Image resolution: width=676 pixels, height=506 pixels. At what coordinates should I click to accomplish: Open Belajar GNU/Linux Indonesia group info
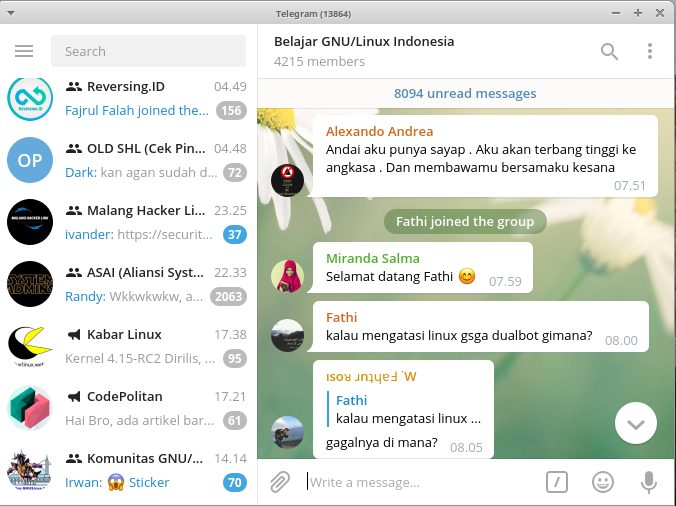pyautogui.click(x=364, y=42)
